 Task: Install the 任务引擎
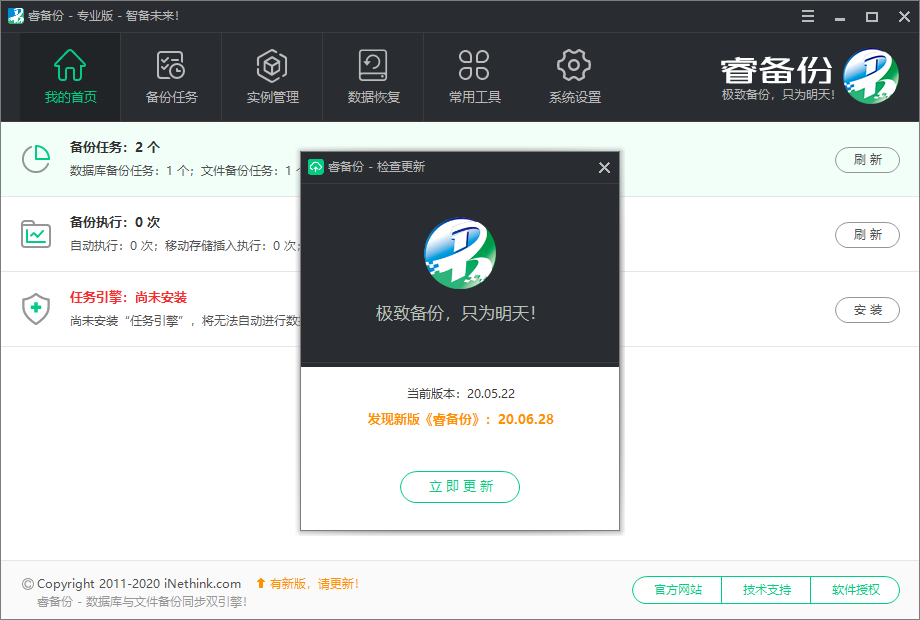pos(867,310)
